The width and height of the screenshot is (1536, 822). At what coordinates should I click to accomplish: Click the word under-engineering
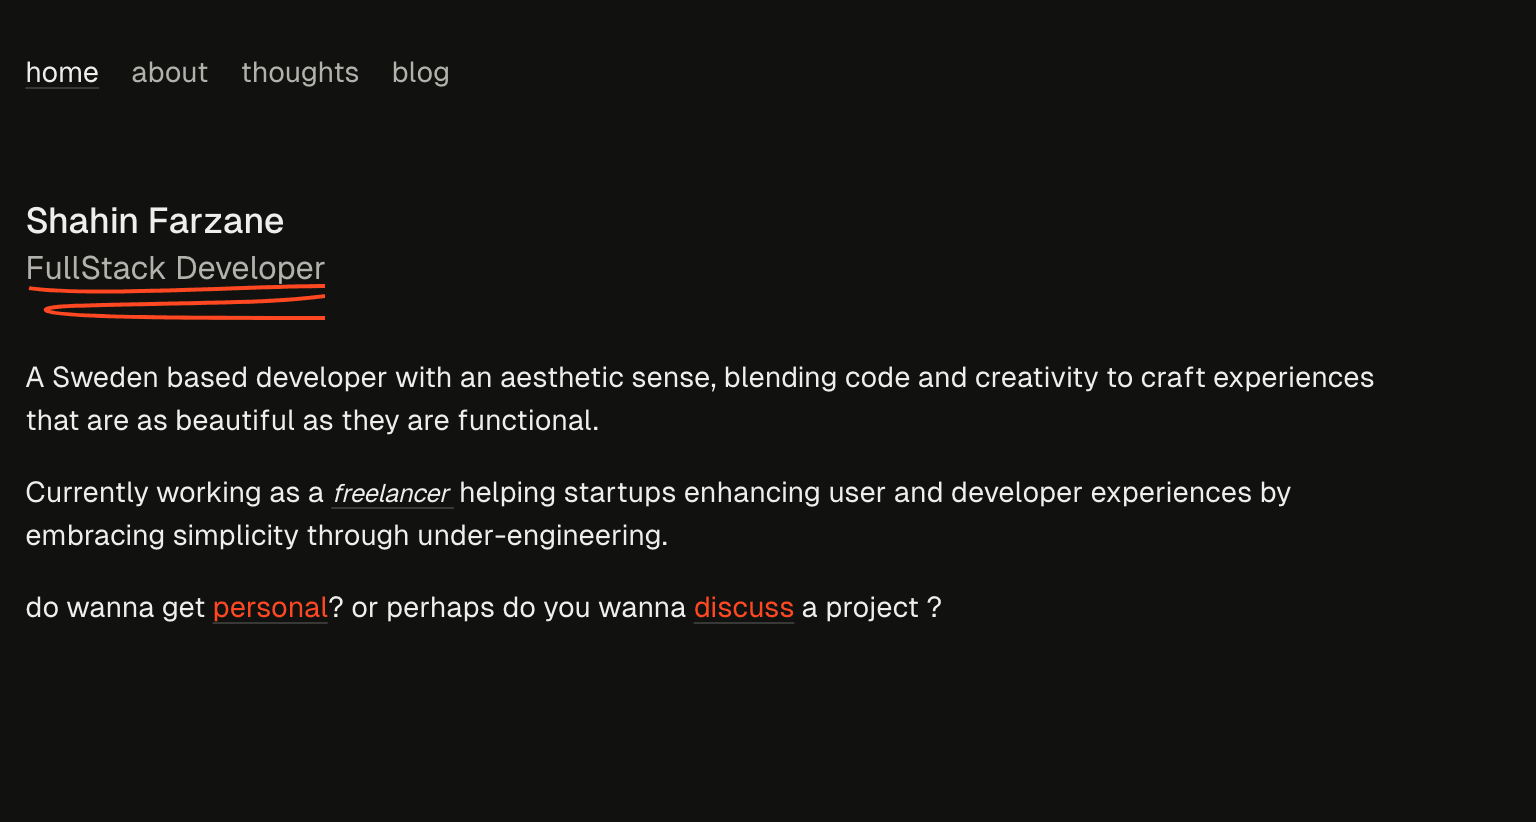[x=542, y=536]
